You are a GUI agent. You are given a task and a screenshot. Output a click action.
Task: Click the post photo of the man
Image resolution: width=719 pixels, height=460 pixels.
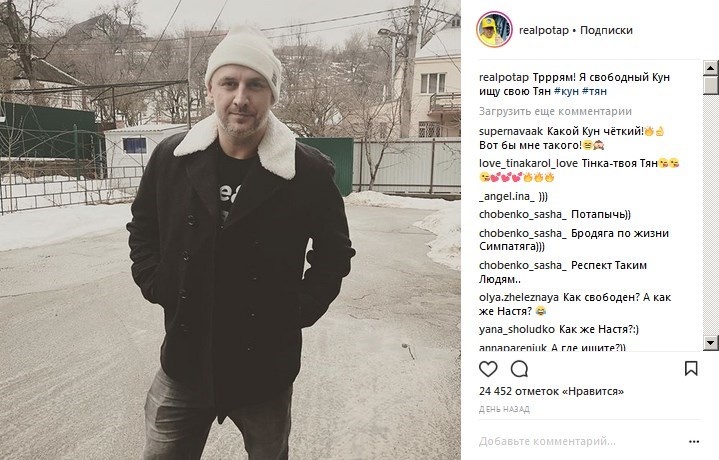pos(230,230)
